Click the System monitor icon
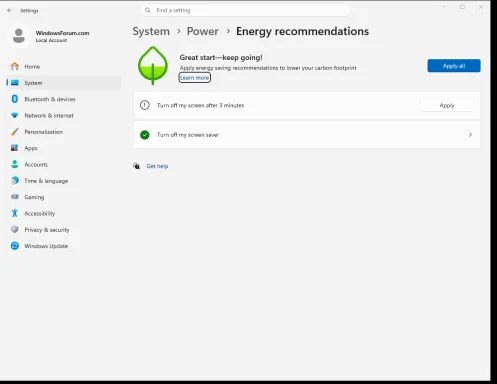This screenshot has height=384, width=497. tap(15, 83)
